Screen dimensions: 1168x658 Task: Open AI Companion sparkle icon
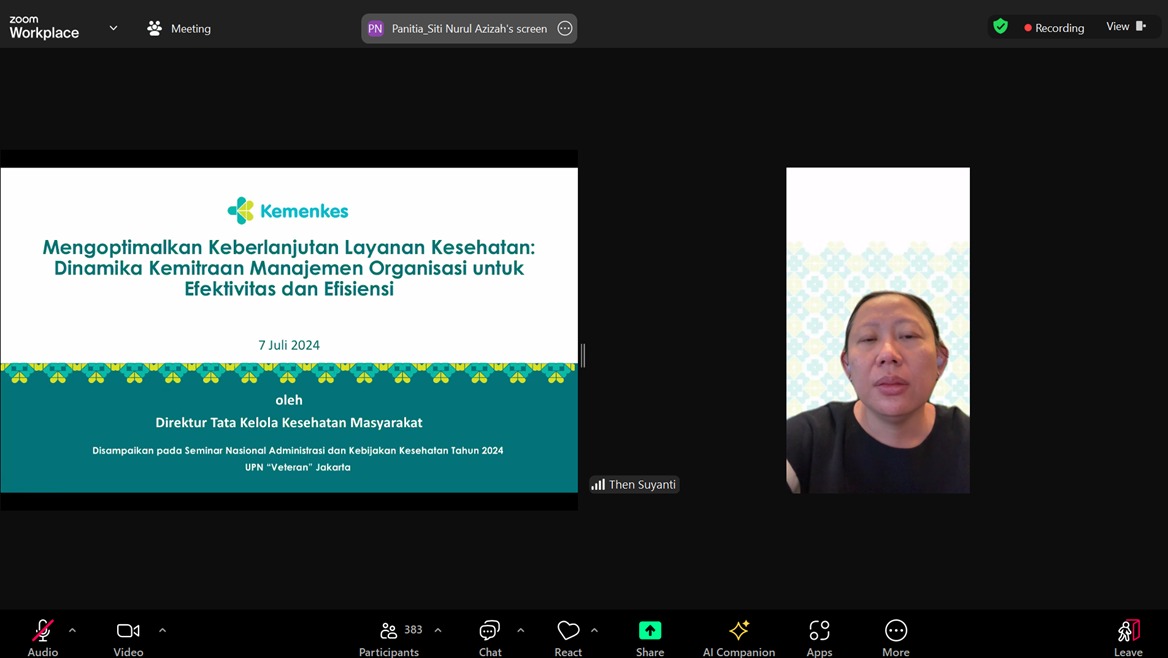[x=739, y=631]
